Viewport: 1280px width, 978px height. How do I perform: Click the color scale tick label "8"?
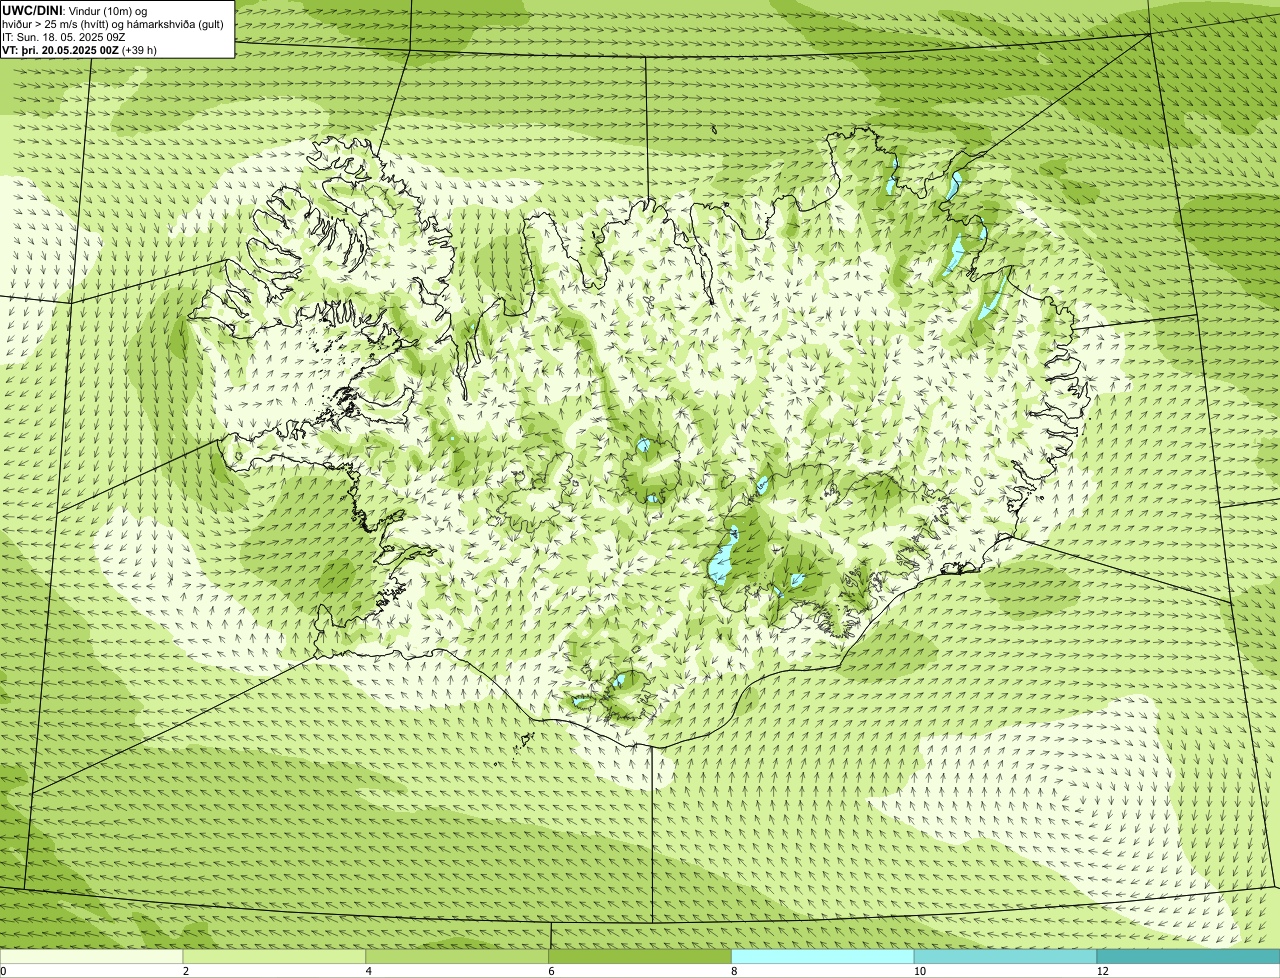(x=733, y=971)
